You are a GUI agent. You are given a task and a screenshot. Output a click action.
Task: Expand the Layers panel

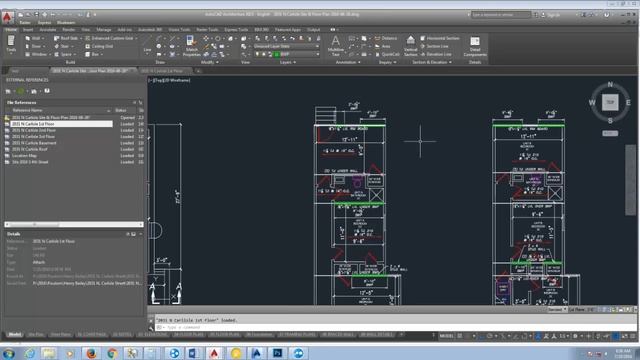pos(288,62)
